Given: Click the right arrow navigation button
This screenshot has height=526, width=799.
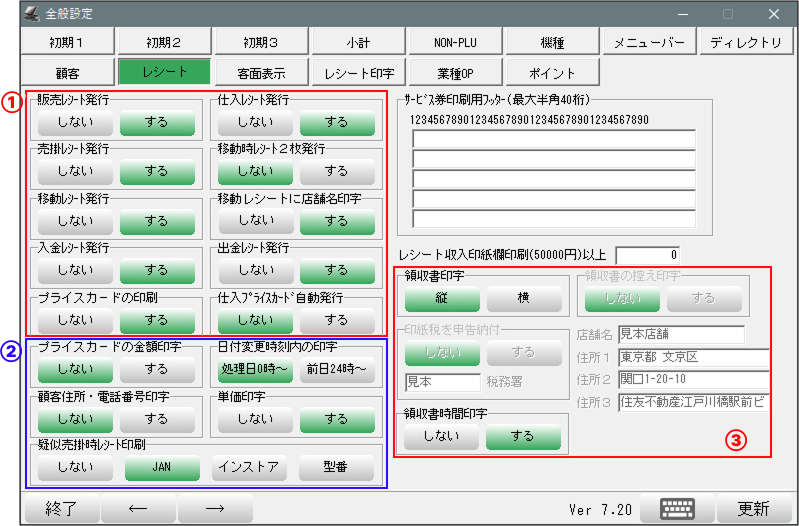Looking at the screenshot, I should [214, 508].
